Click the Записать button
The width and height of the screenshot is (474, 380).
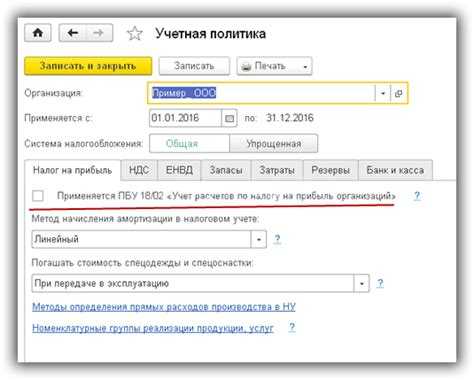click(x=194, y=66)
